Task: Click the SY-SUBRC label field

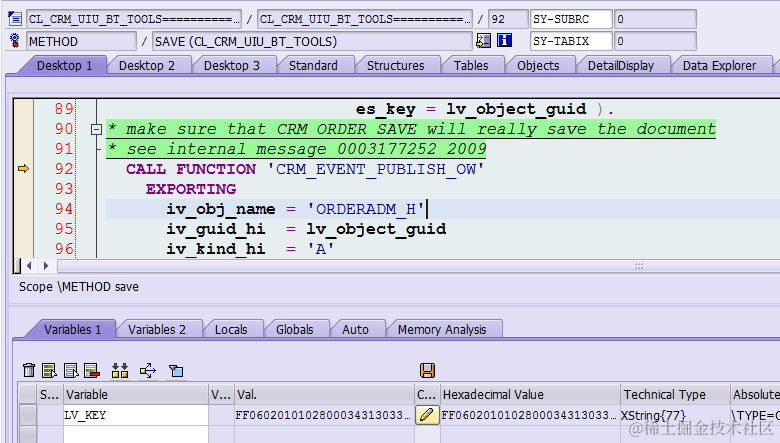Action: tap(571, 19)
